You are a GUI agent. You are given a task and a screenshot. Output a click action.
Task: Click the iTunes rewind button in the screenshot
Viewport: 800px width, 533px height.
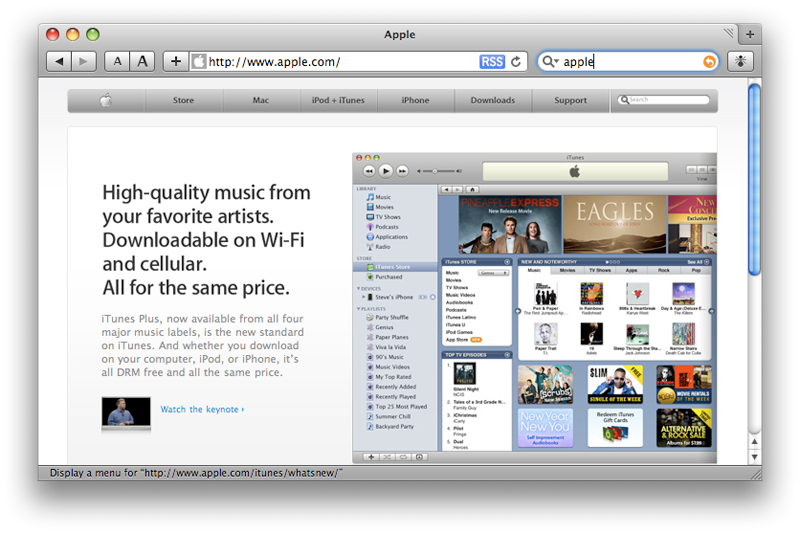pos(369,171)
